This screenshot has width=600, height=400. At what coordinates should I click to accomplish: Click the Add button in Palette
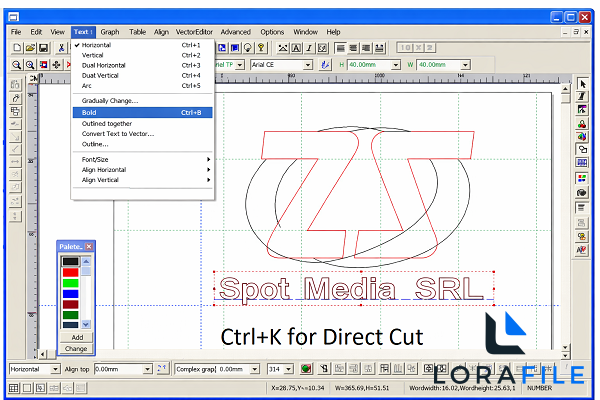(x=77, y=337)
